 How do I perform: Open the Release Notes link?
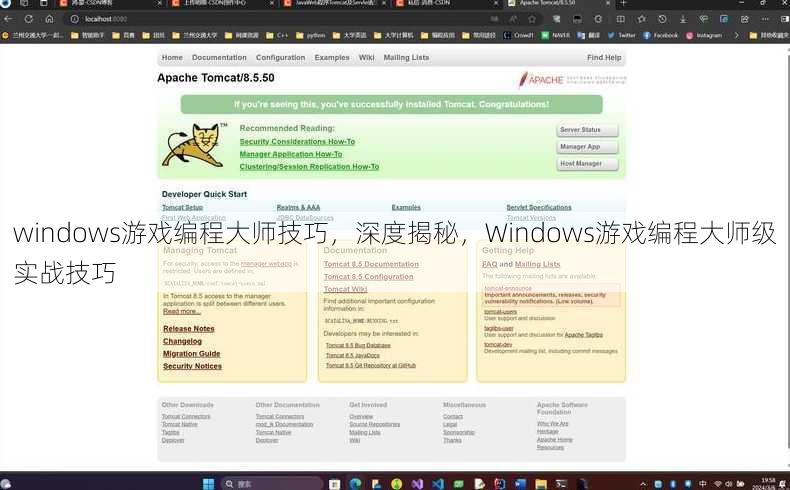(188, 329)
